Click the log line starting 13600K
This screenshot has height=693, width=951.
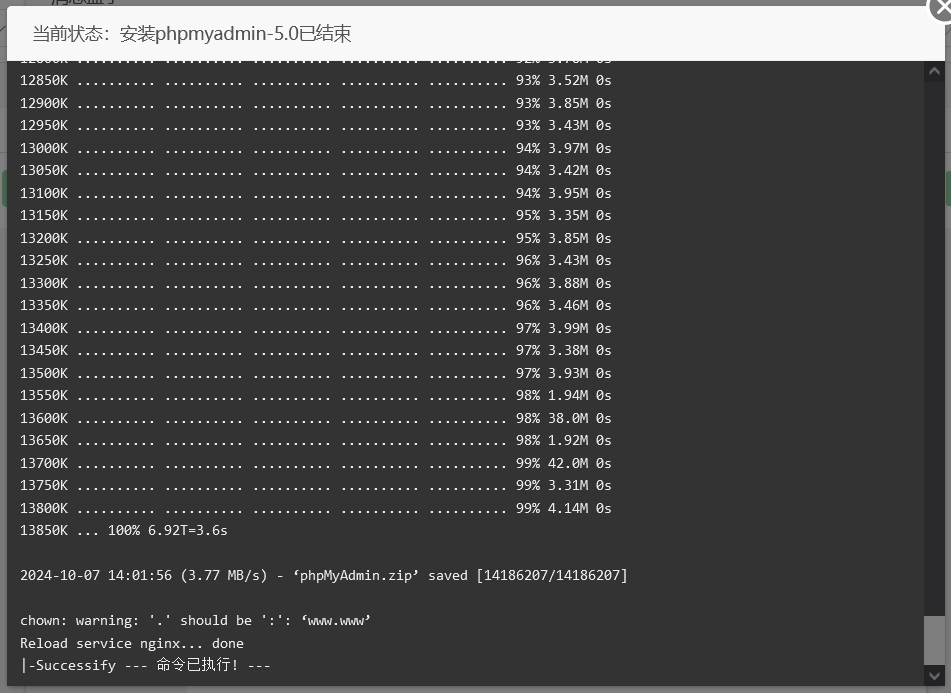tap(315, 418)
